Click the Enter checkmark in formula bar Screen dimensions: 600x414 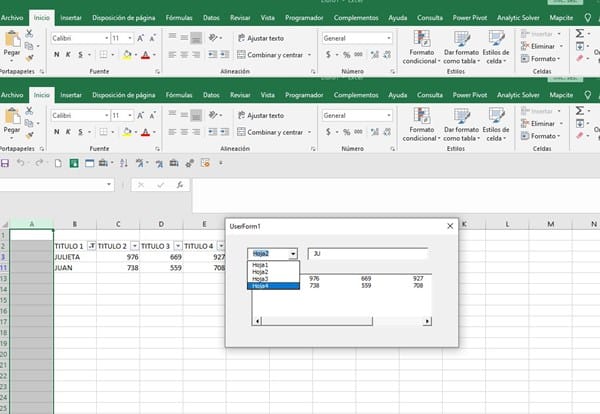click(161, 185)
